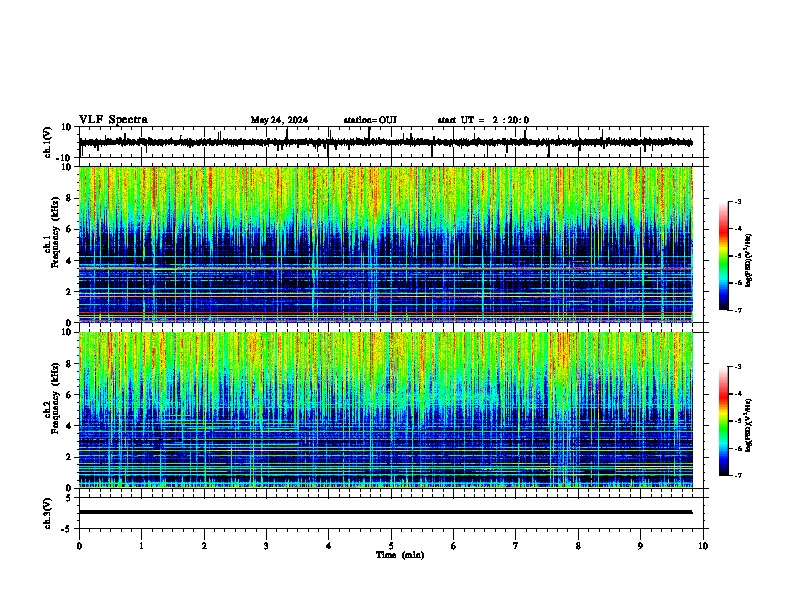The image size is (792, 612).
Task: Click the ch.1 spectrogram color bar
Action: (723, 256)
